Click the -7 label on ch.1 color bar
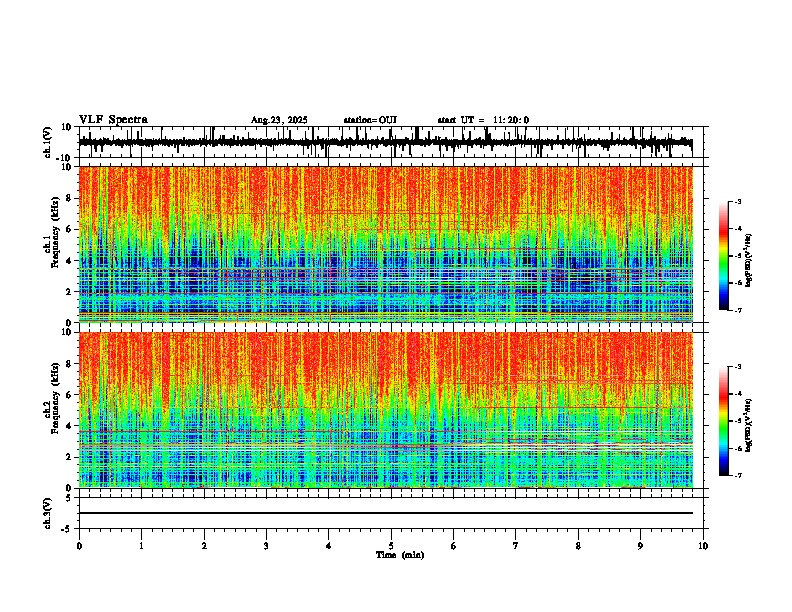The image size is (792, 612). (737, 310)
